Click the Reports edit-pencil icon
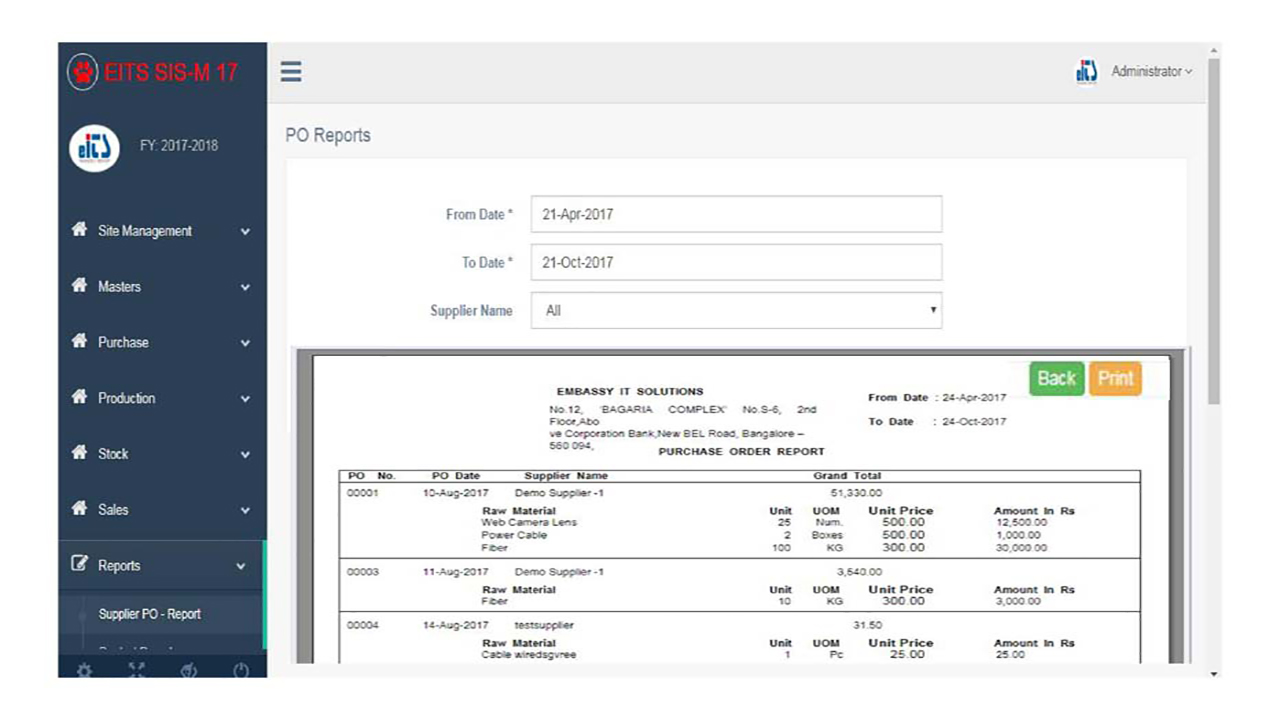The image size is (1280, 720). tap(79, 565)
